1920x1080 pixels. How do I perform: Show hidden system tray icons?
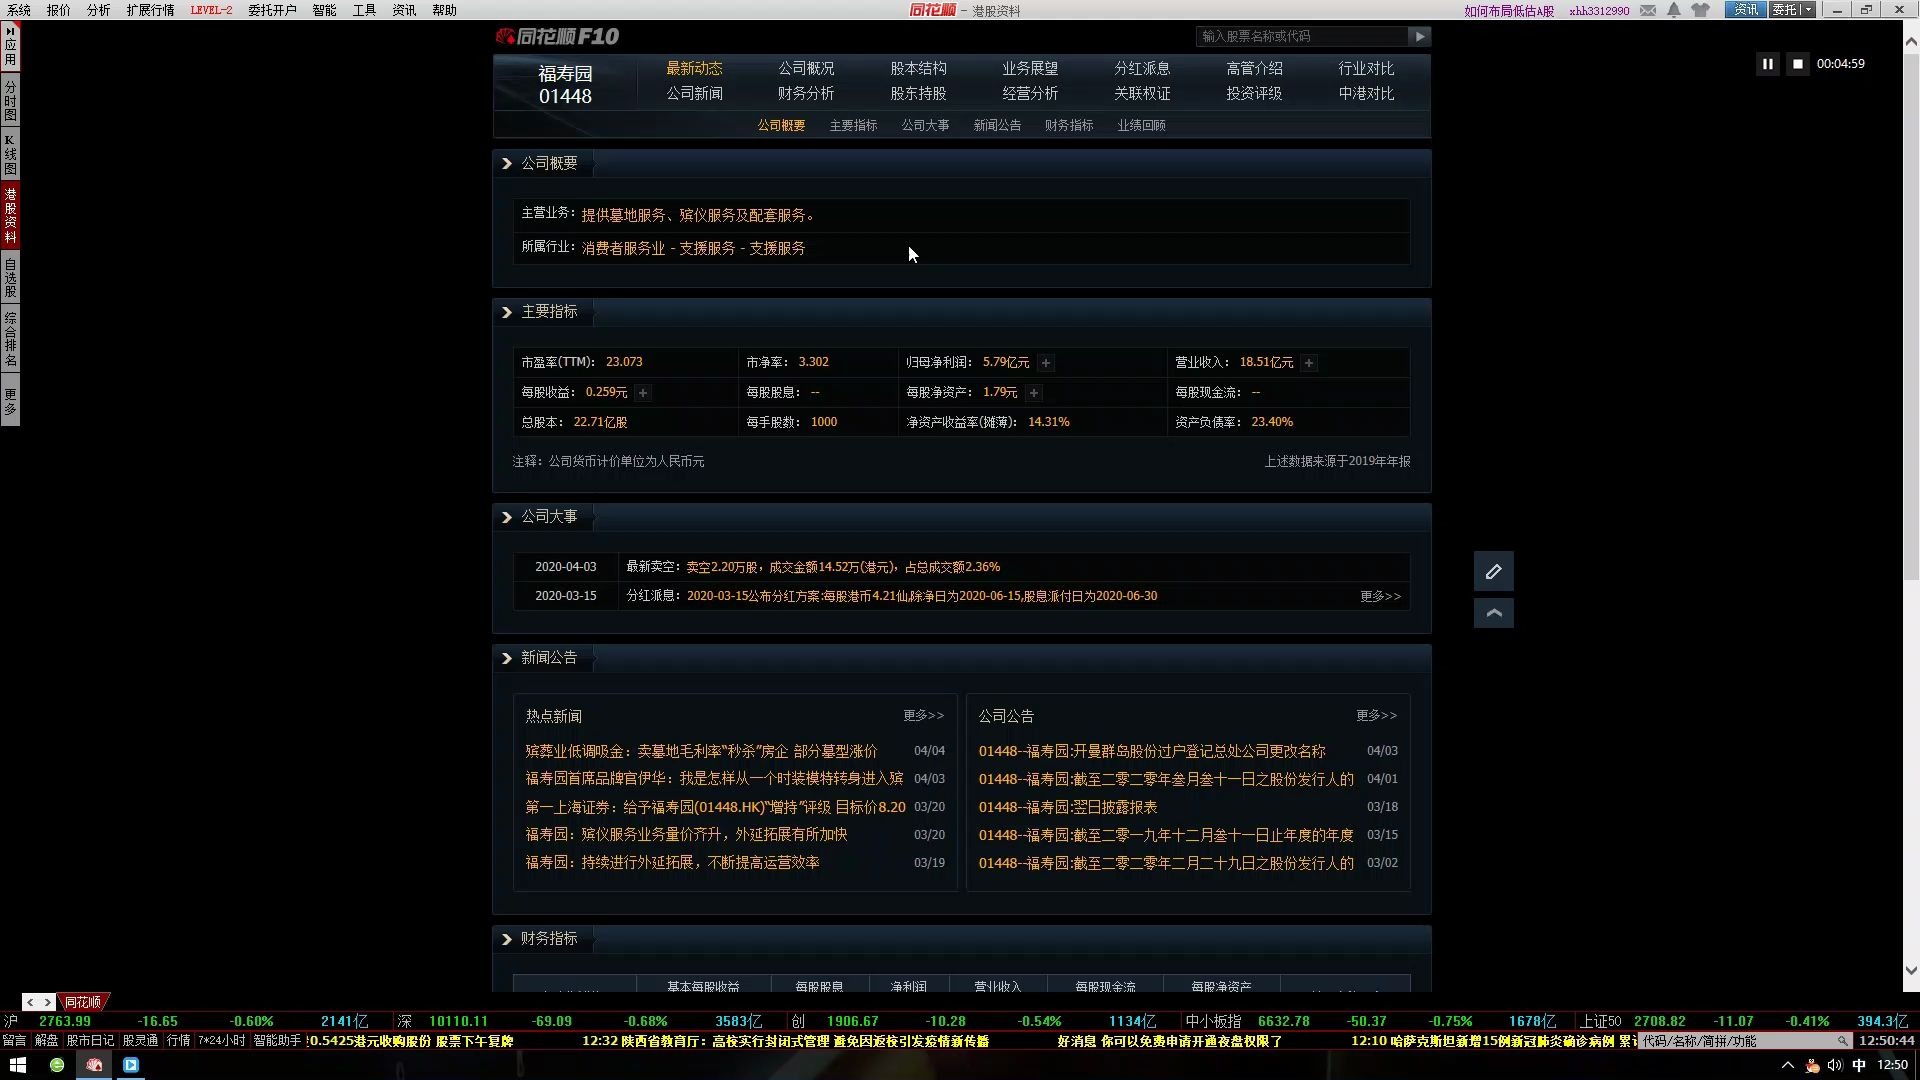(1788, 1066)
